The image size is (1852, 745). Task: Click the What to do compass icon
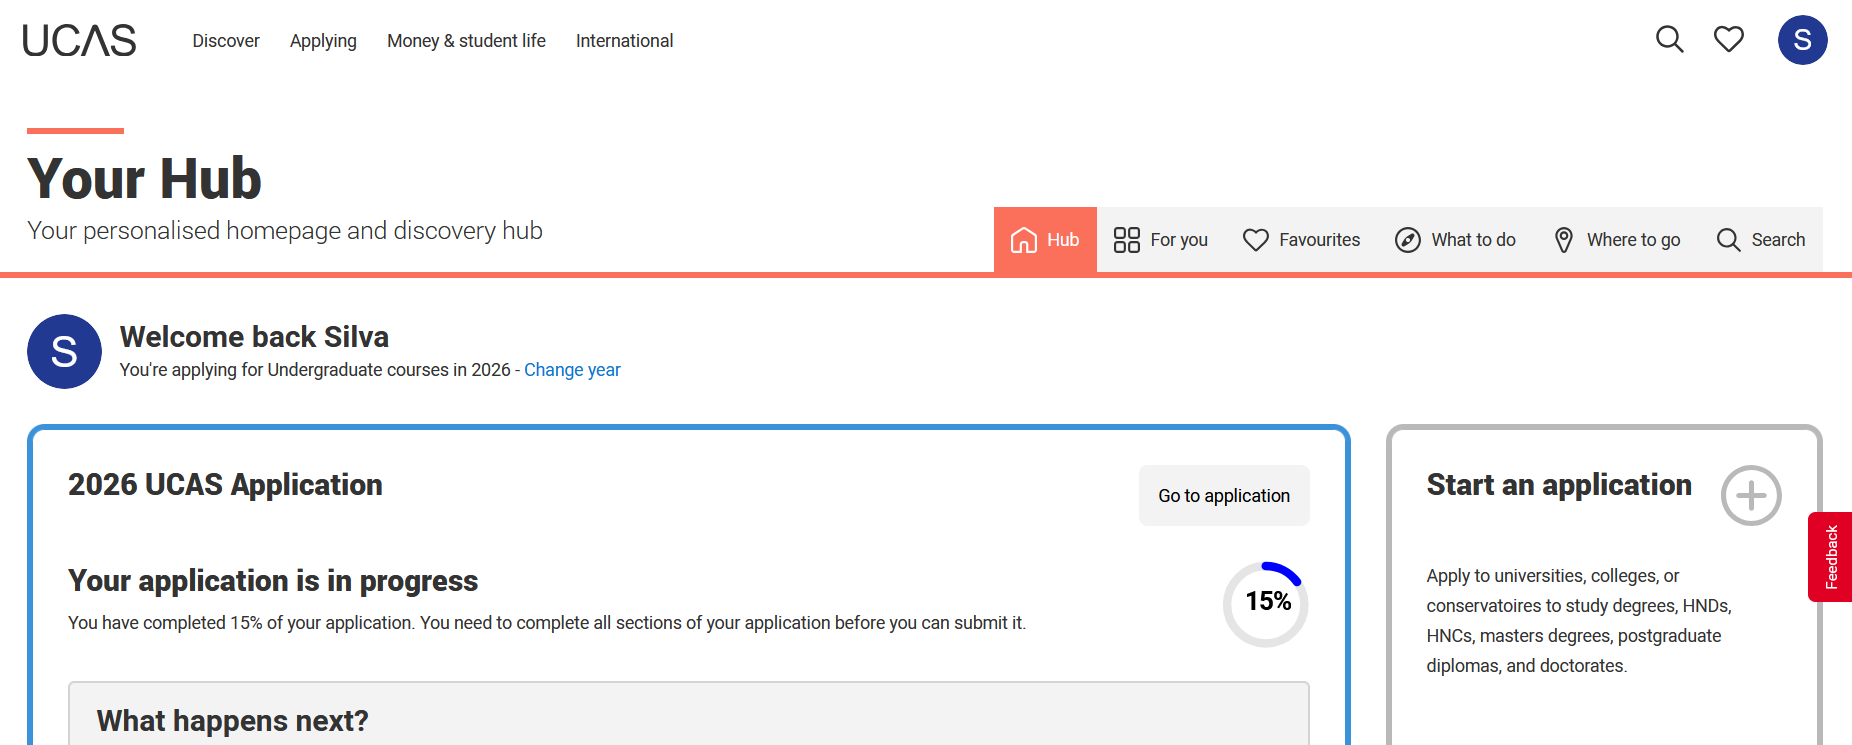tap(1408, 240)
